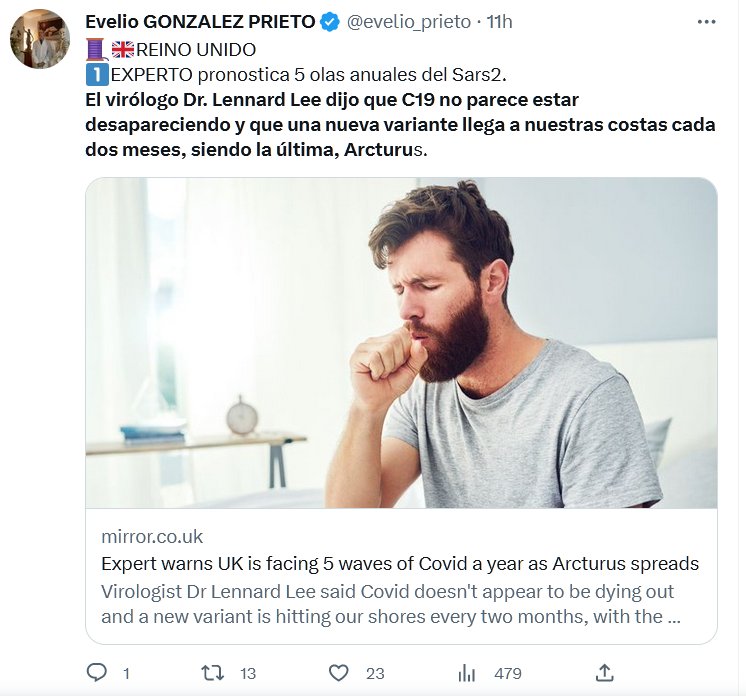This screenshot has width=746, height=696.
Task: Open the view analytics bar chart icon
Action: 466,672
